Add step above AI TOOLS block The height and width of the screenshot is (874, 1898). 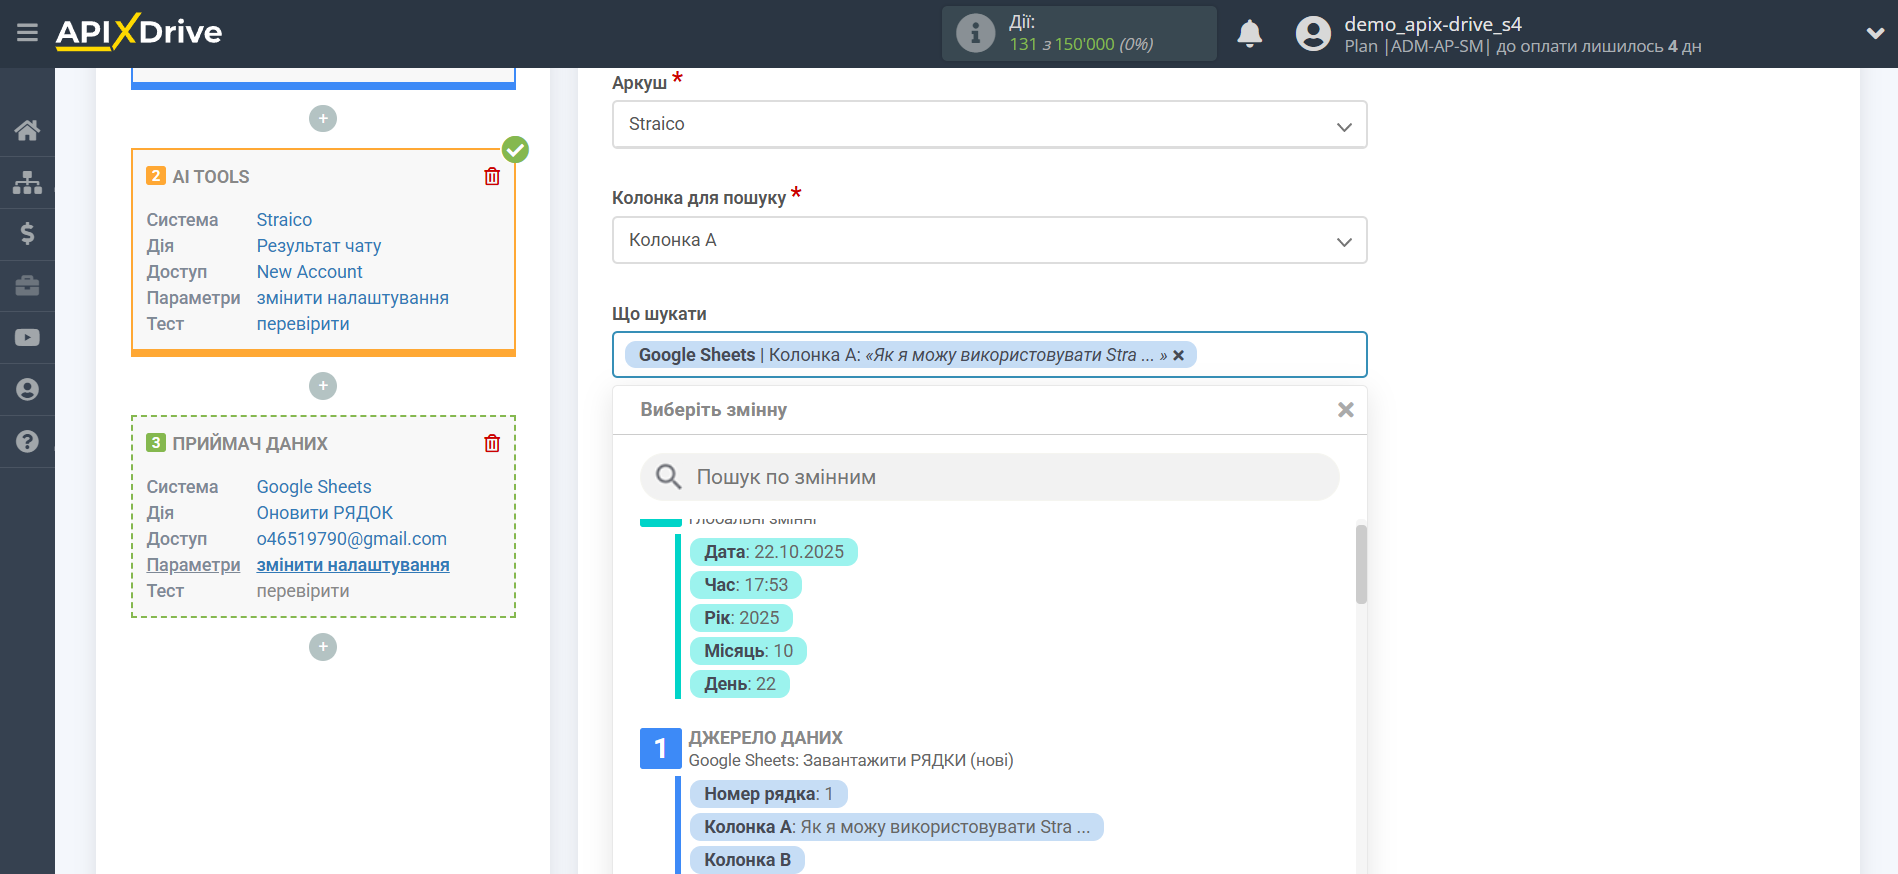click(323, 119)
